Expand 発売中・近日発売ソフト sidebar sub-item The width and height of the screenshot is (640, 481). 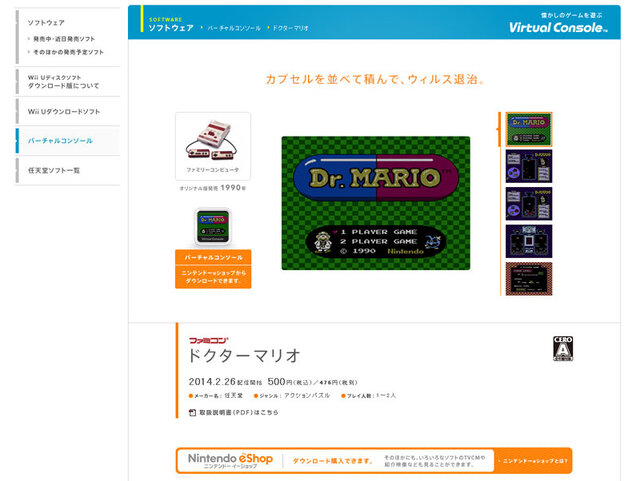pyautogui.click(x=68, y=37)
